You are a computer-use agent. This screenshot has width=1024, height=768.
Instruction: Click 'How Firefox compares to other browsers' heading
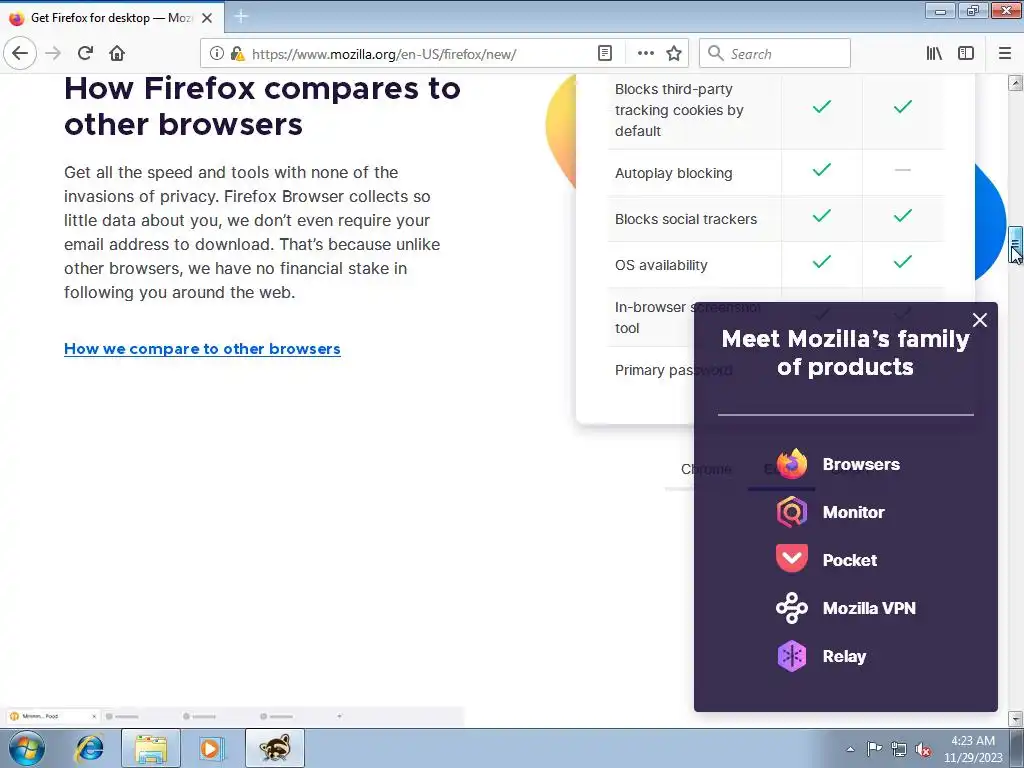(x=262, y=106)
